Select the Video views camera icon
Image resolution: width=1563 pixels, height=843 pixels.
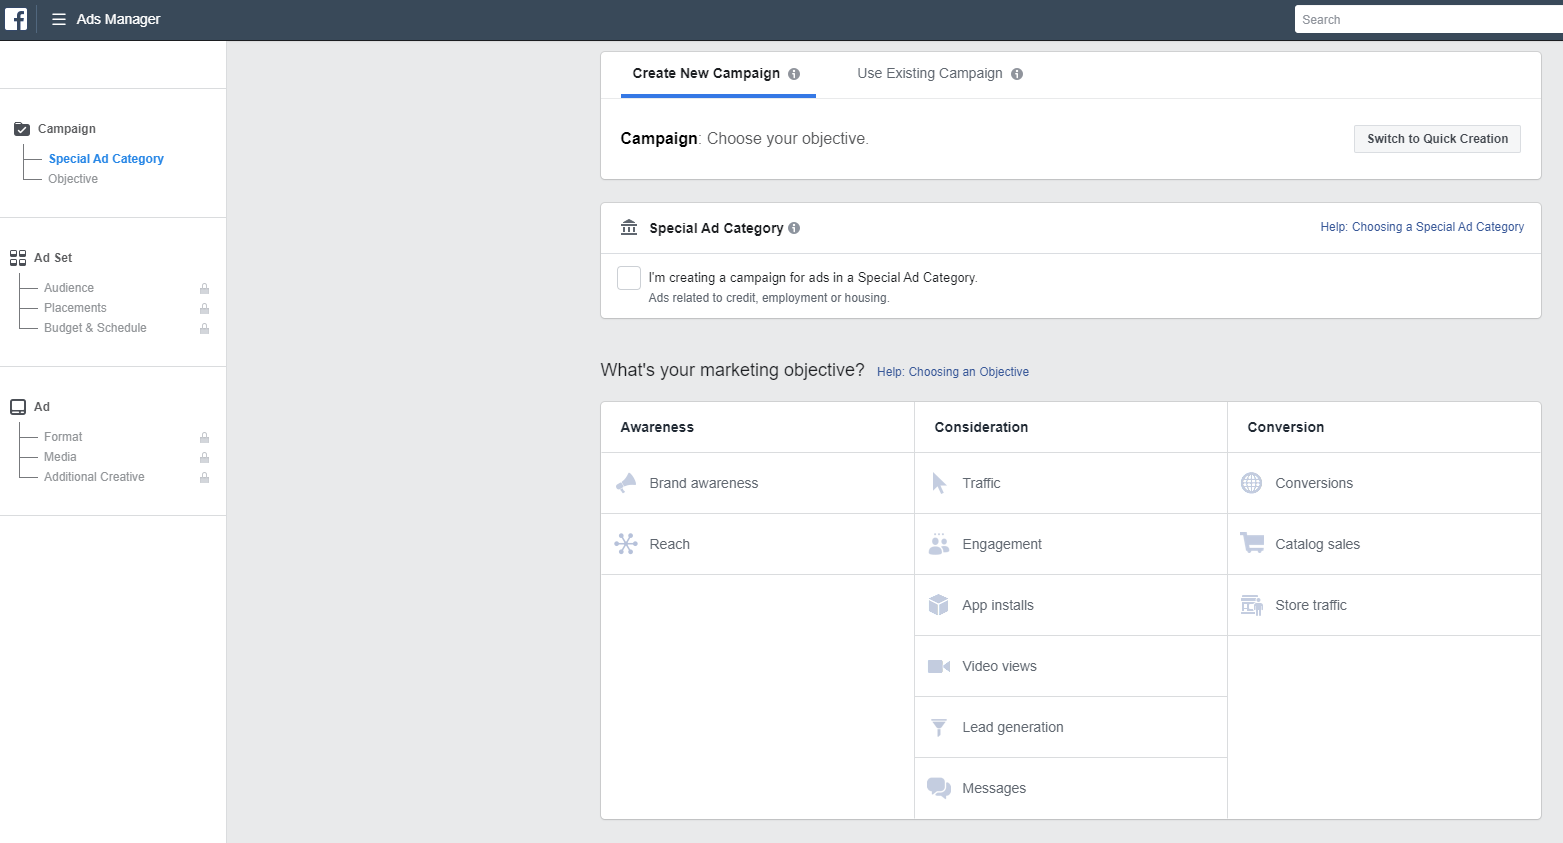(938, 666)
